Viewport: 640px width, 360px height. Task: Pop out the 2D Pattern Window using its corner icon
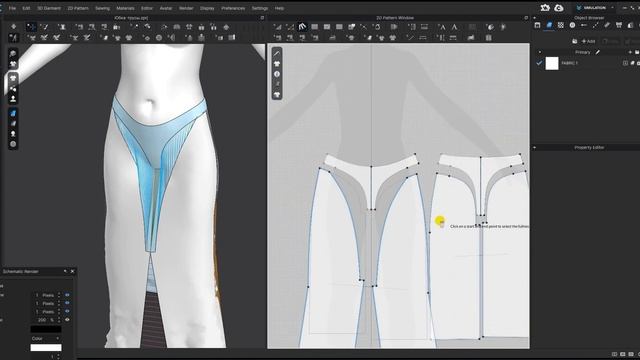click(526, 18)
